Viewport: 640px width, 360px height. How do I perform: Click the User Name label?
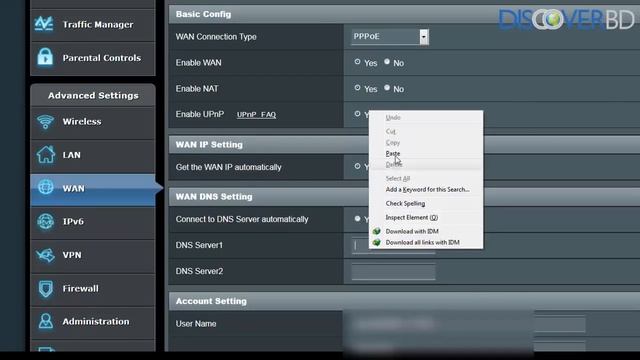click(x=196, y=324)
